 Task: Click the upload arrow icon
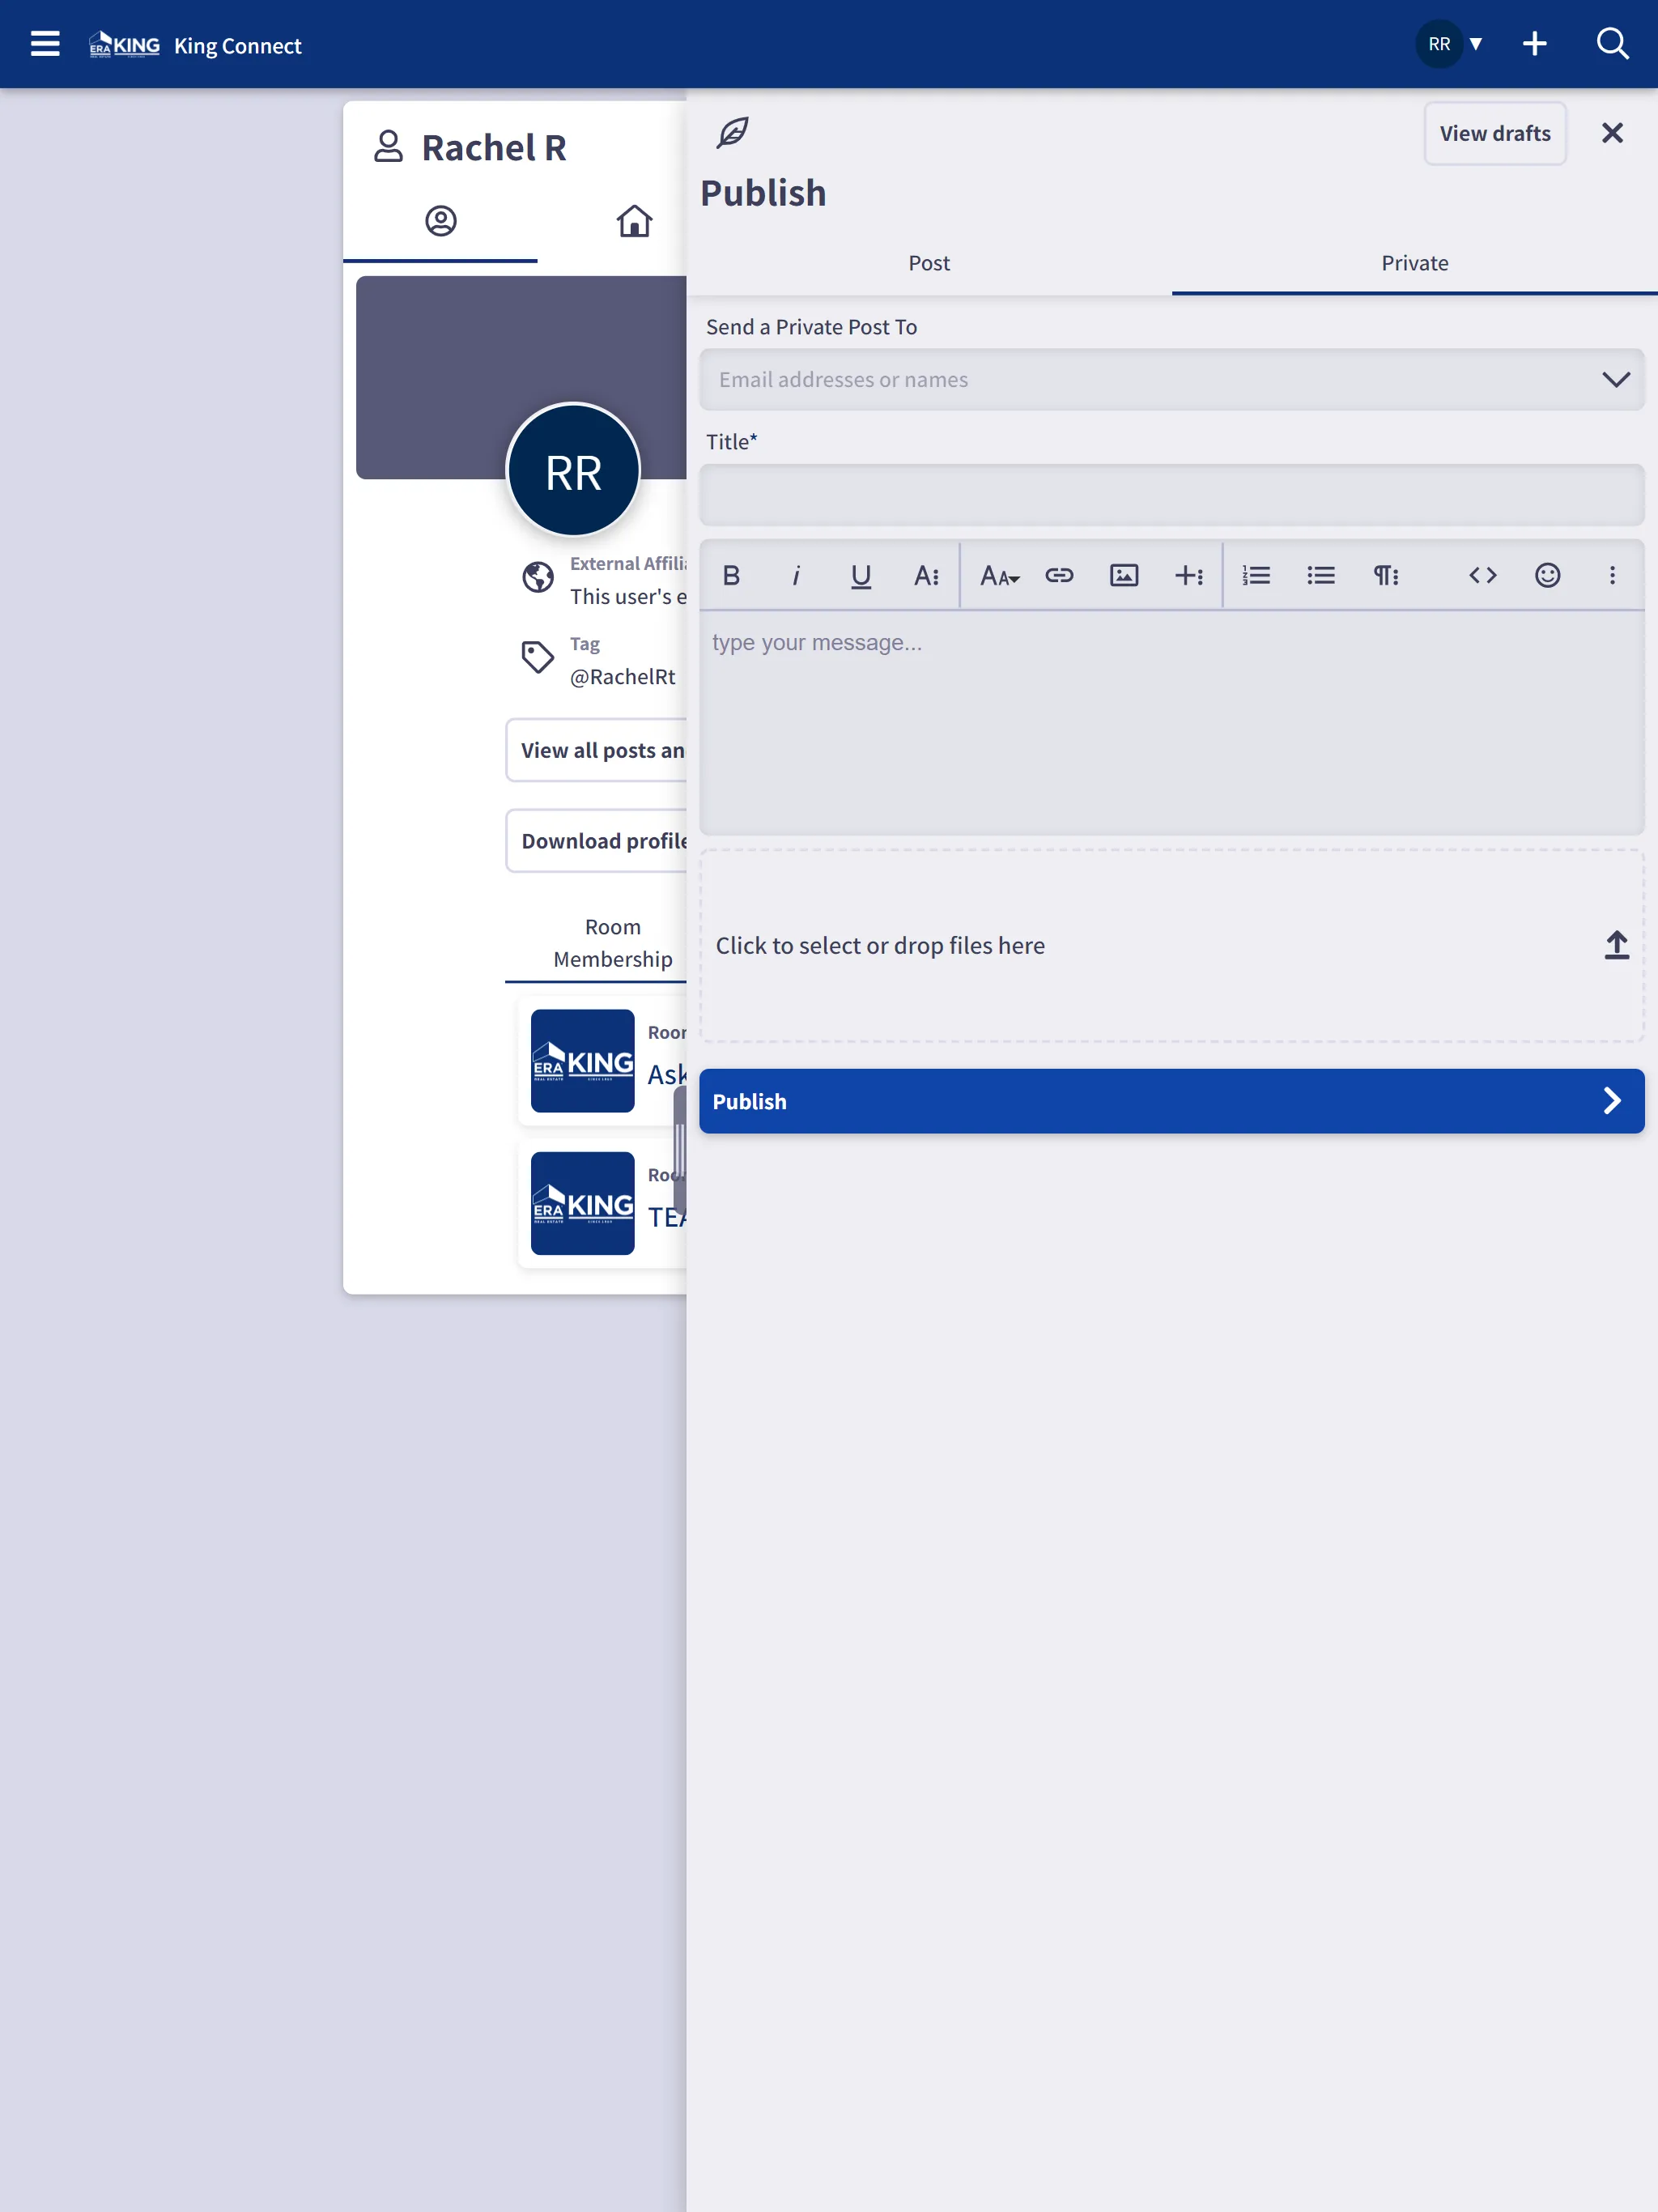tap(1616, 945)
